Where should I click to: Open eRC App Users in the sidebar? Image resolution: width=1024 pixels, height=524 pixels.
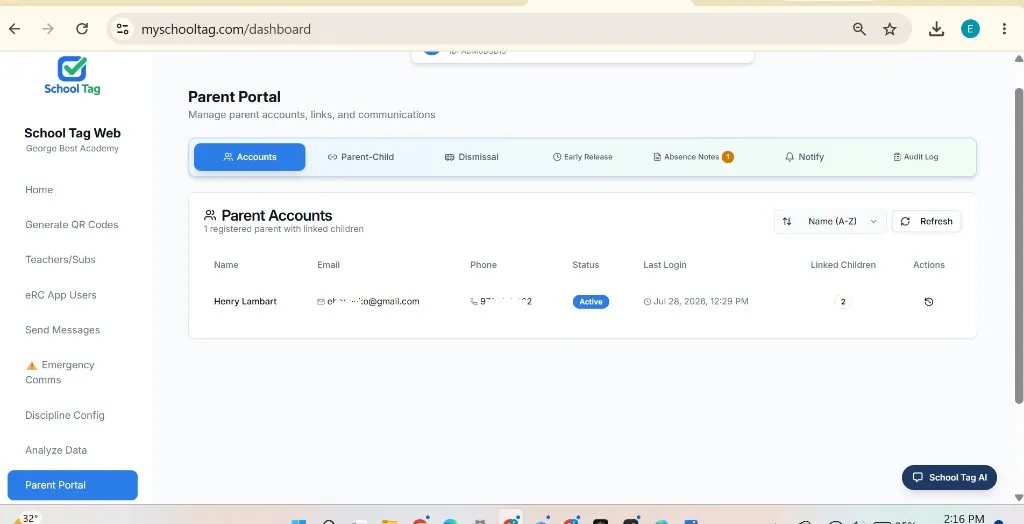click(61, 295)
